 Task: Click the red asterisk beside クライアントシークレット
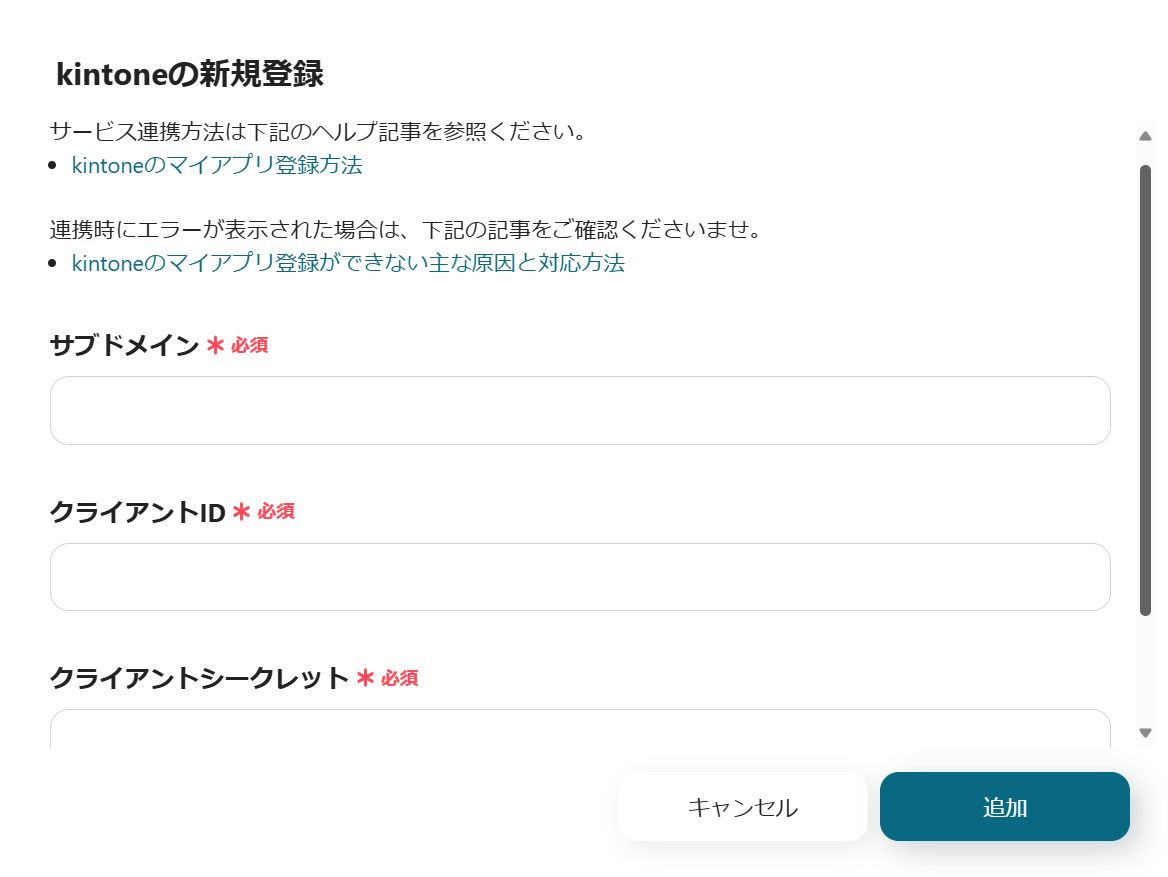(x=365, y=678)
